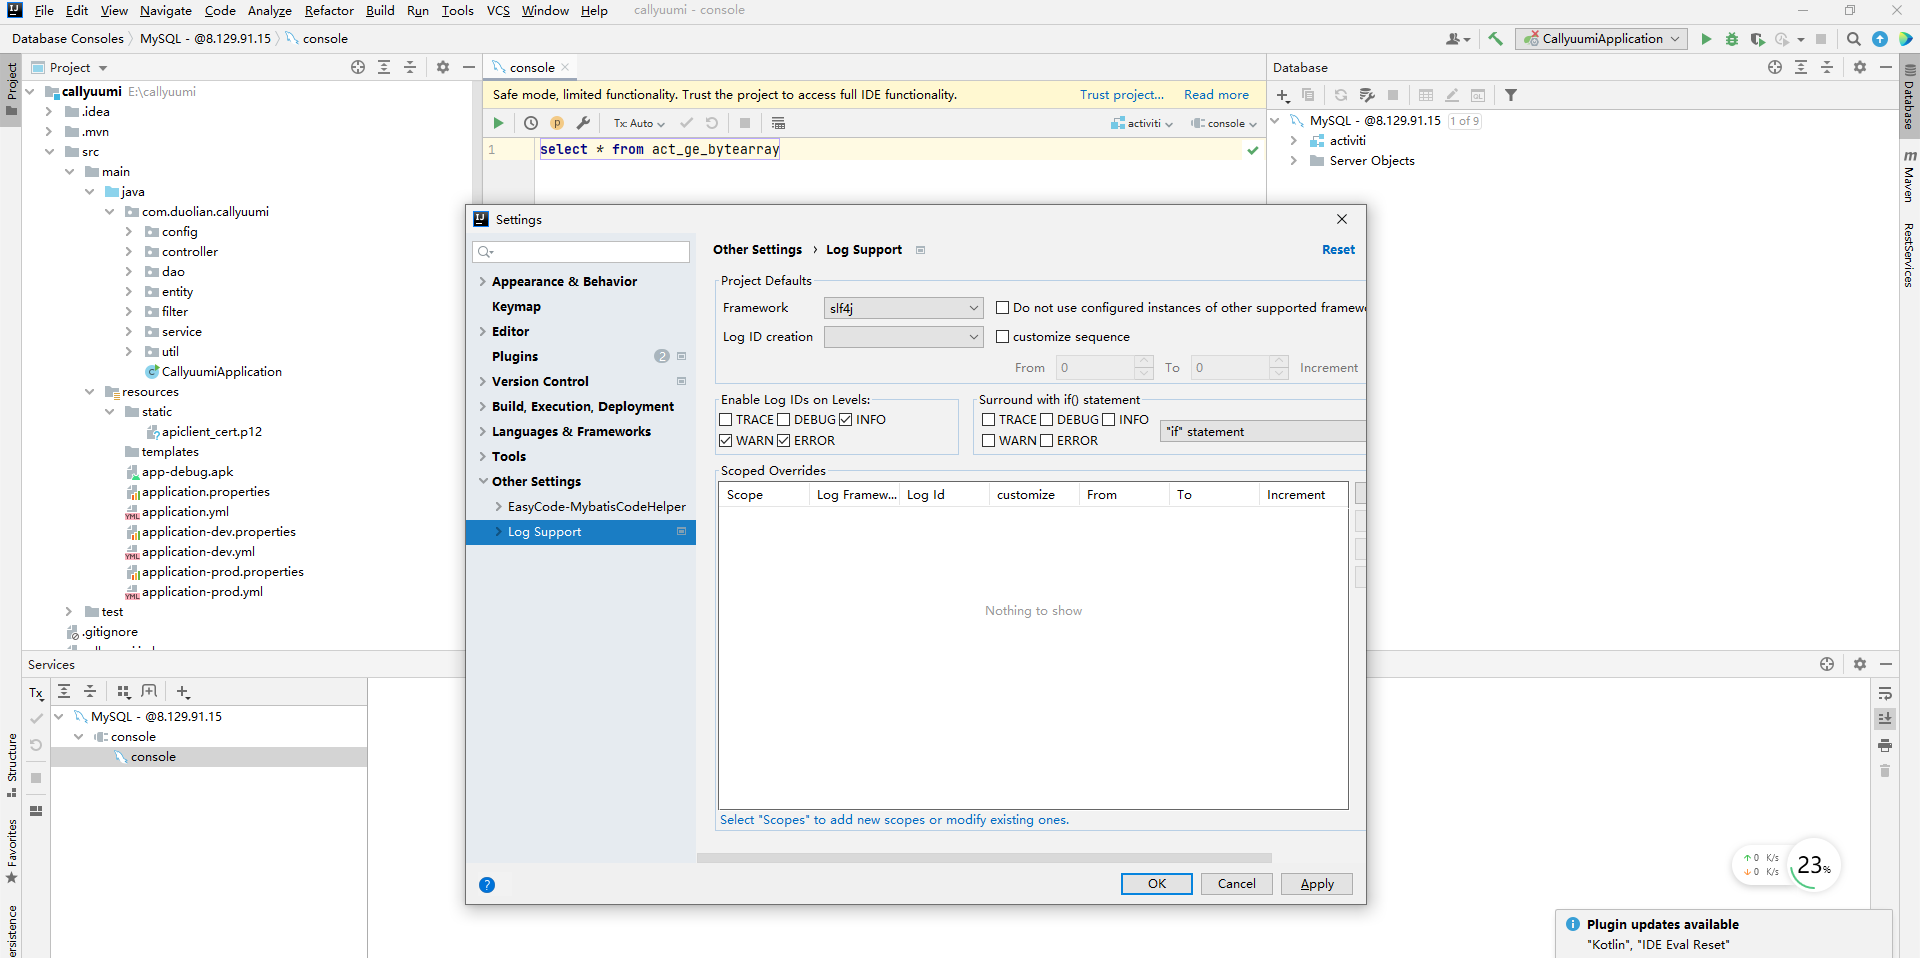Viewport: 1920px width, 958px height.
Task: Open the Tx: Auto transaction mode dropdown
Action: [639, 123]
